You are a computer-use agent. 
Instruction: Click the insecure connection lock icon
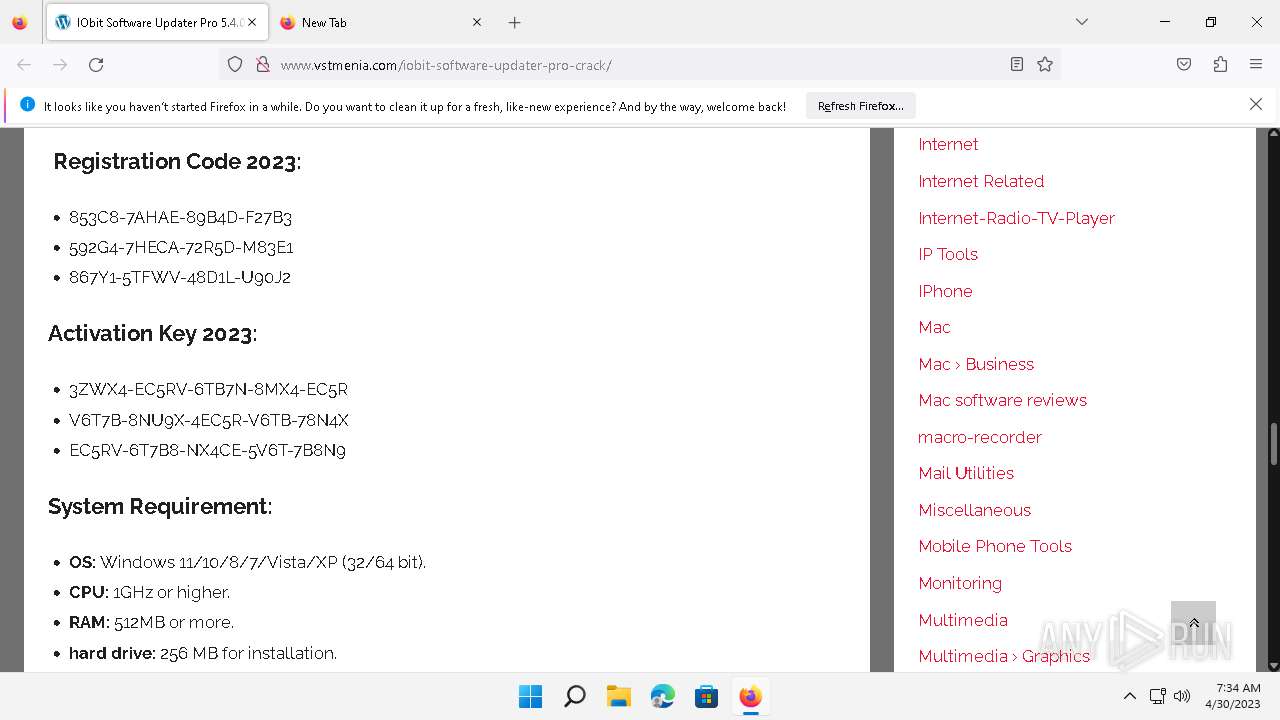[x=263, y=64]
